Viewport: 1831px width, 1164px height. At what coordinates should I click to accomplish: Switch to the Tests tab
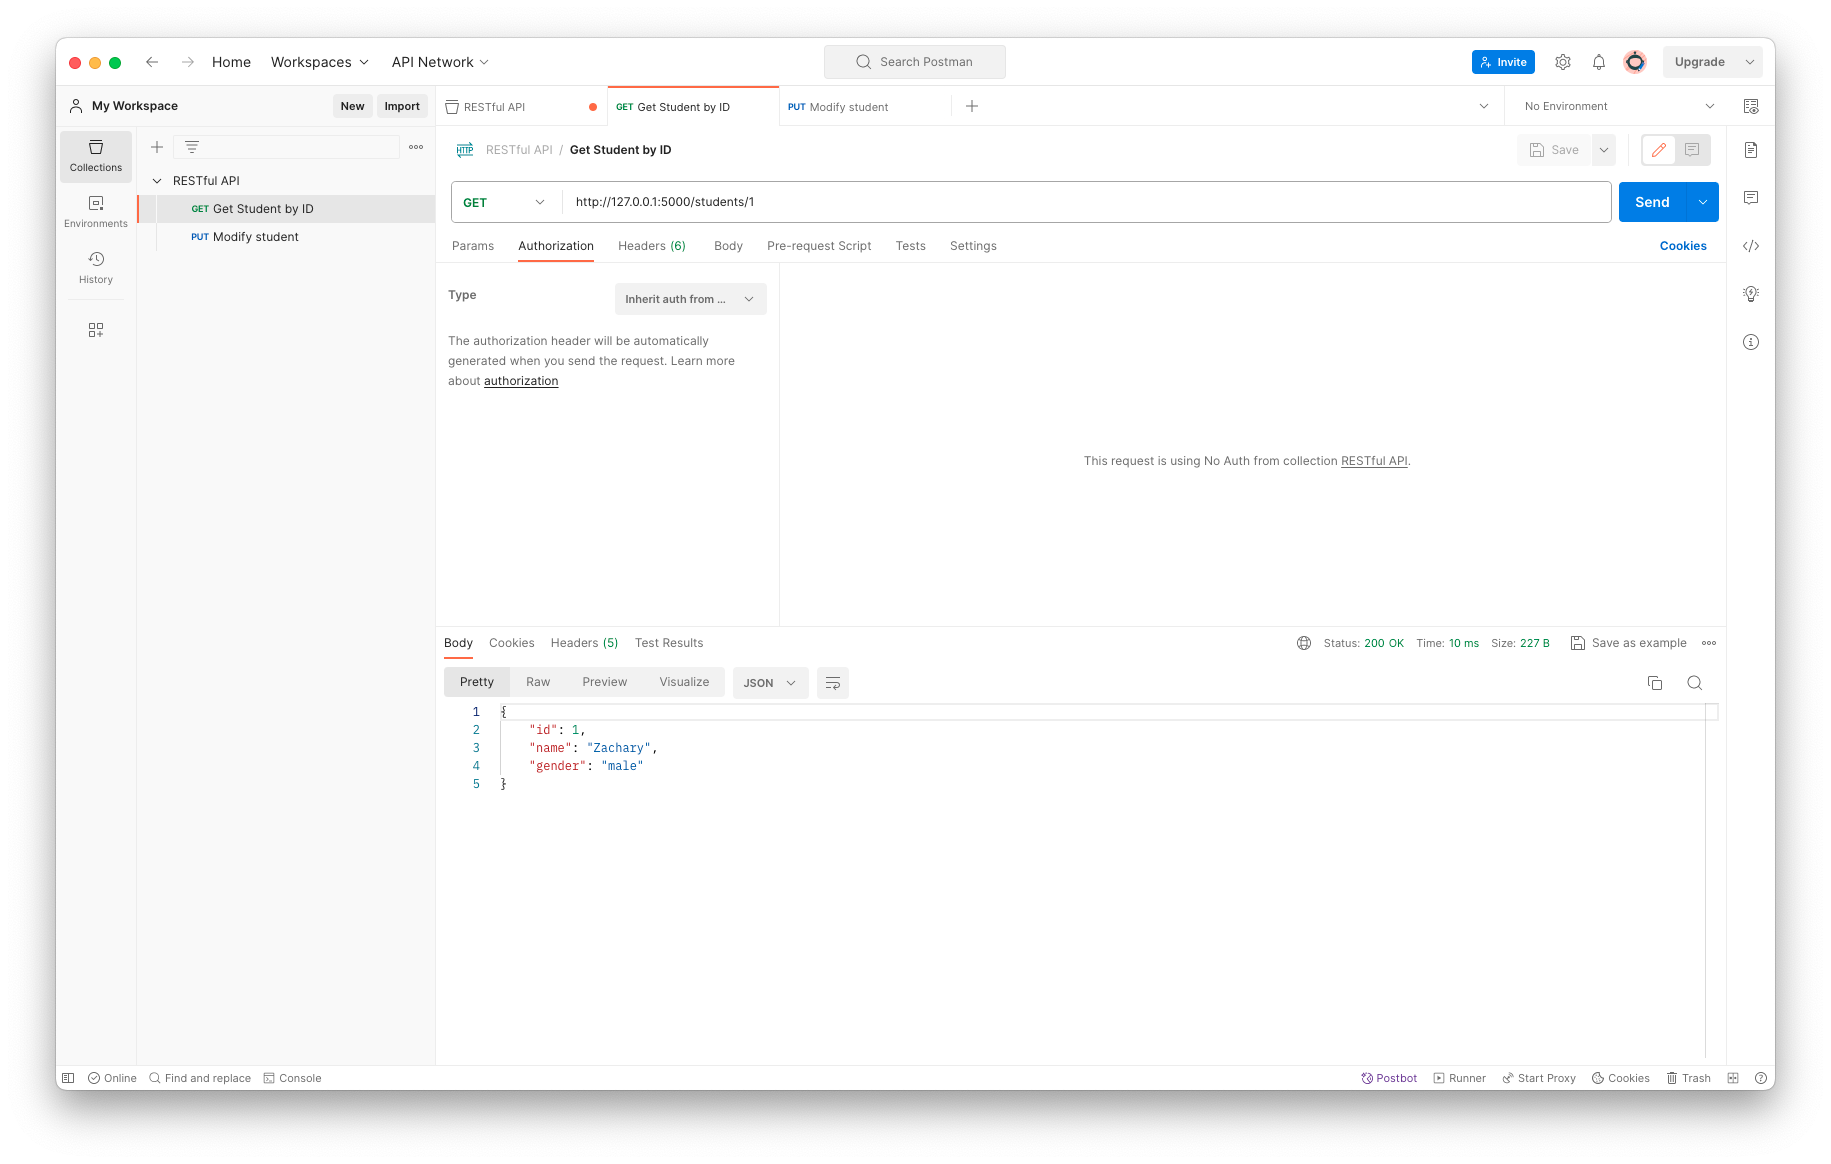910,246
